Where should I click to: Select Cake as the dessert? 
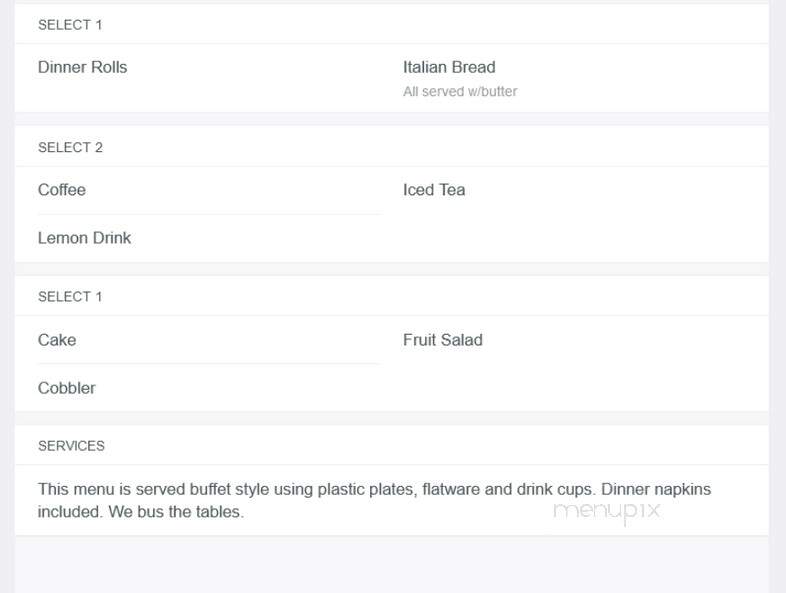(x=57, y=340)
